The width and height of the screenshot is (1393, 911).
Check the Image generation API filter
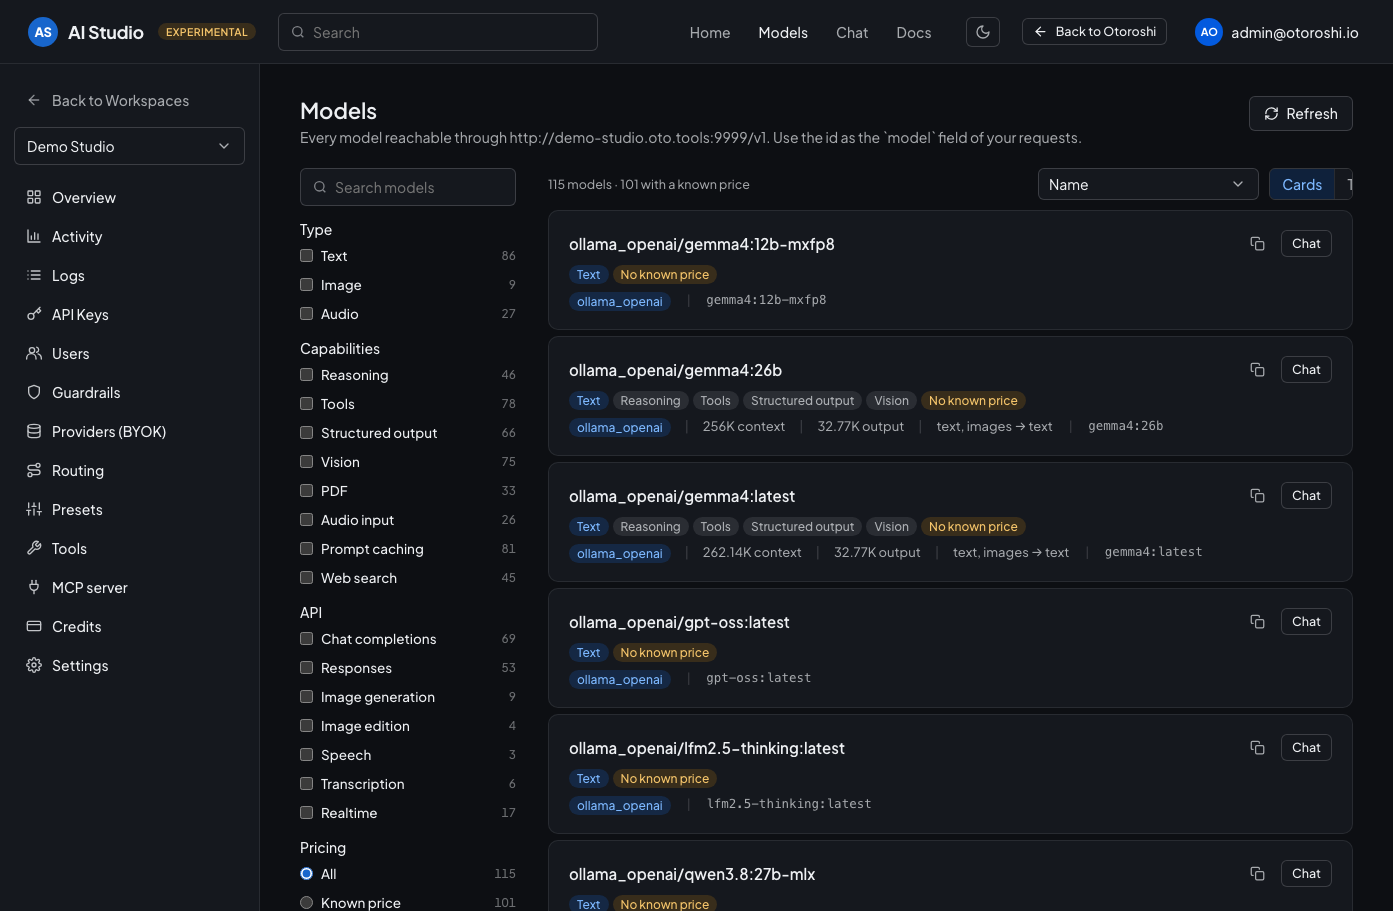[x=307, y=696]
